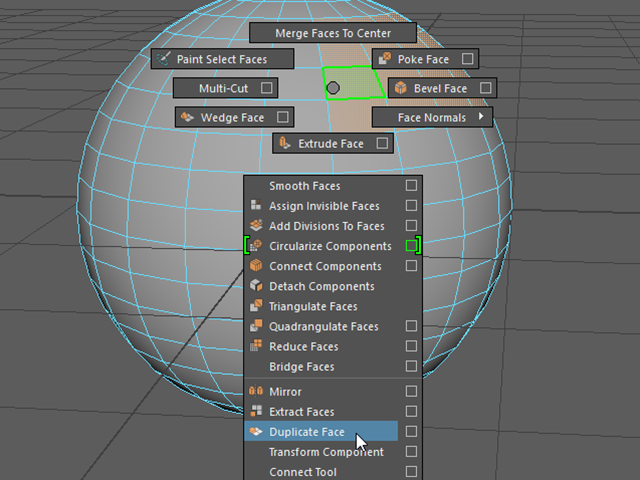640x480 pixels.
Task: Click the Extrude Face icon
Action: click(x=284, y=143)
